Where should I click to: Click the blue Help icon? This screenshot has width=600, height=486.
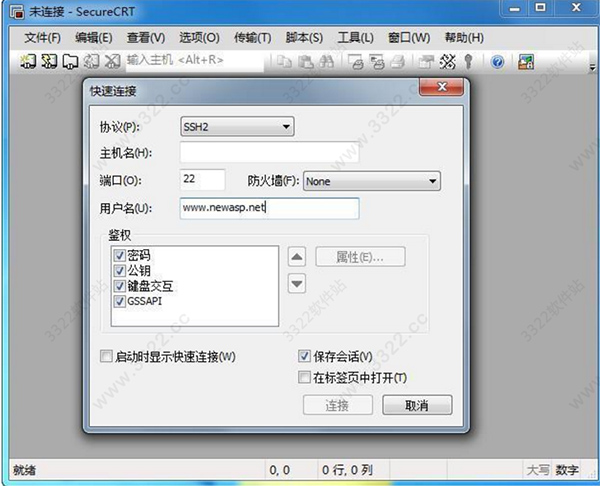(497, 62)
